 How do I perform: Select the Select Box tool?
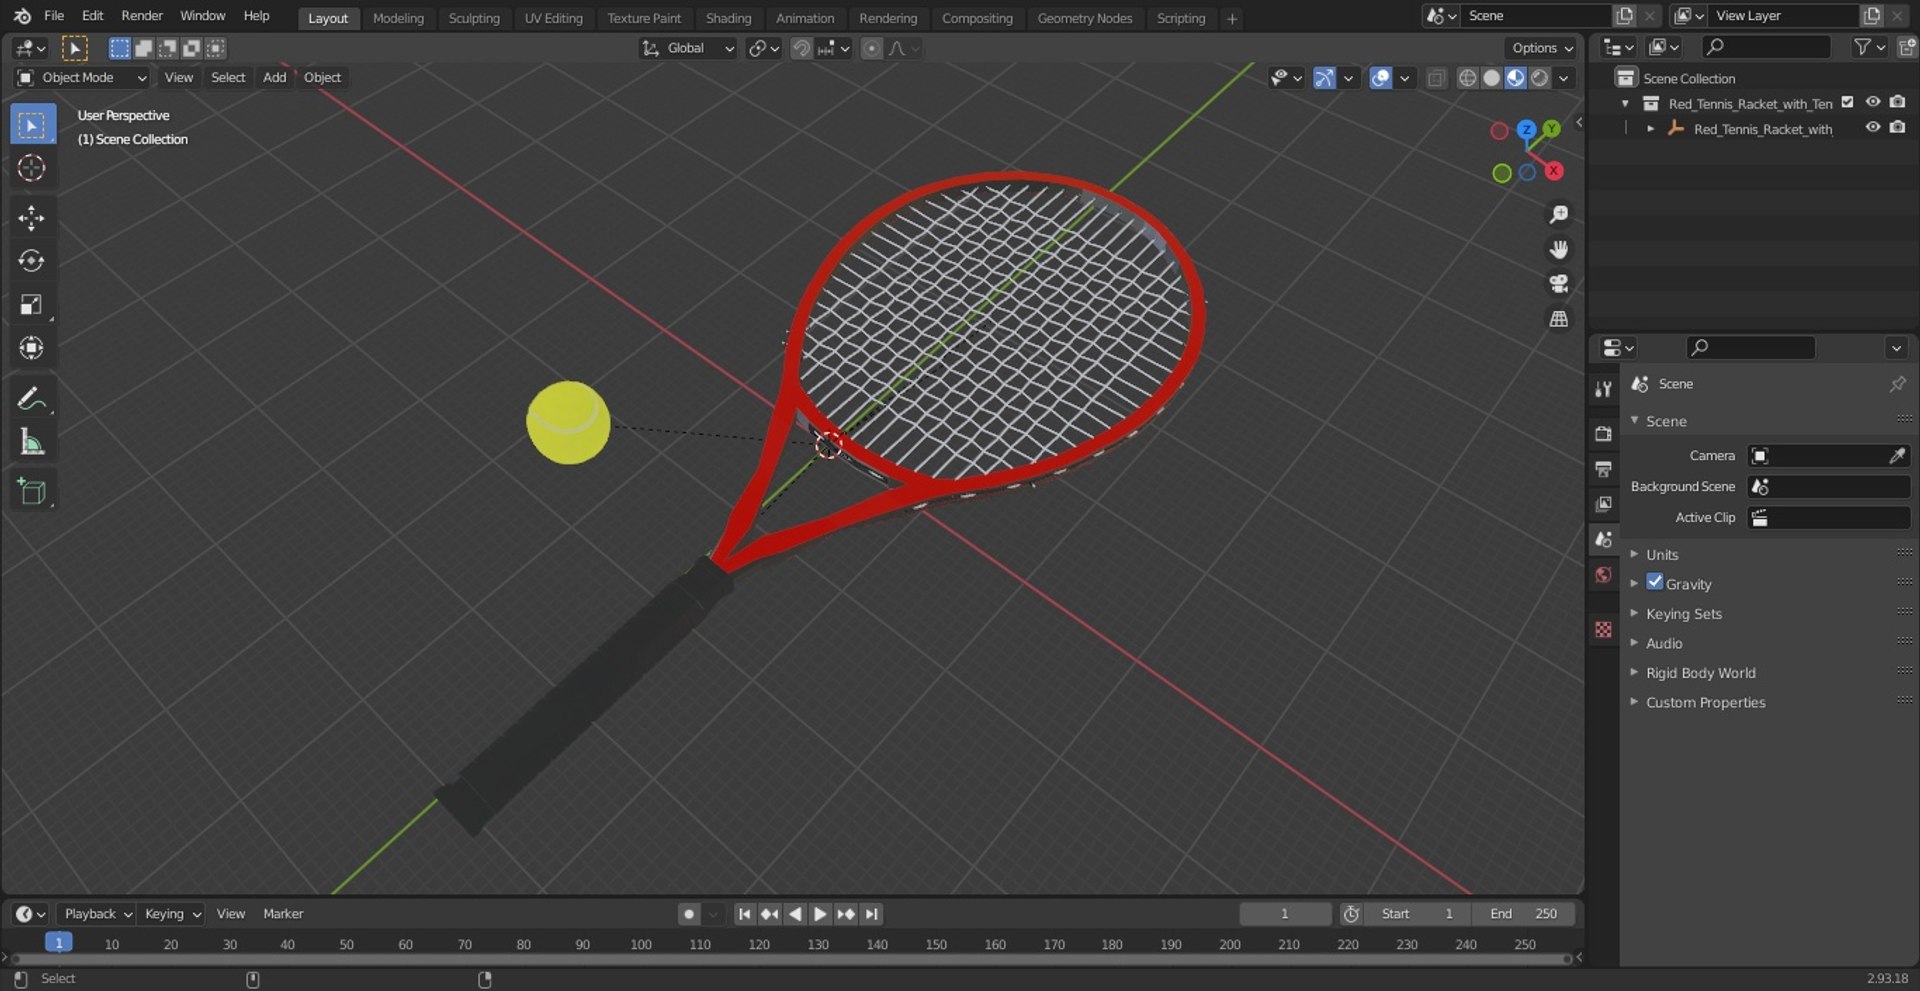[32, 125]
